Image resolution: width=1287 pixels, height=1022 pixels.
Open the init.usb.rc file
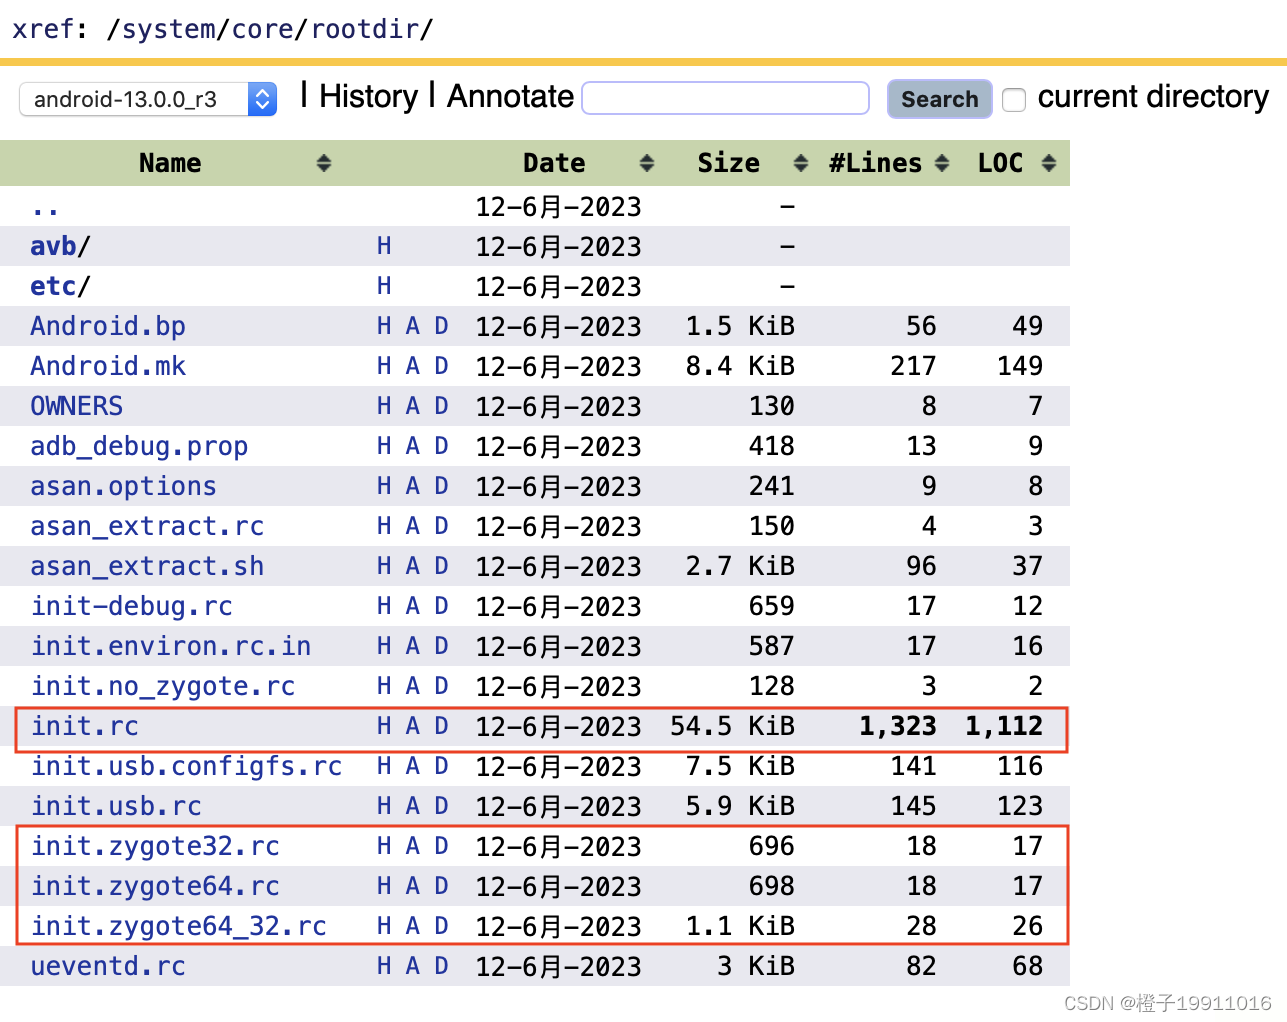[x=116, y=806]
